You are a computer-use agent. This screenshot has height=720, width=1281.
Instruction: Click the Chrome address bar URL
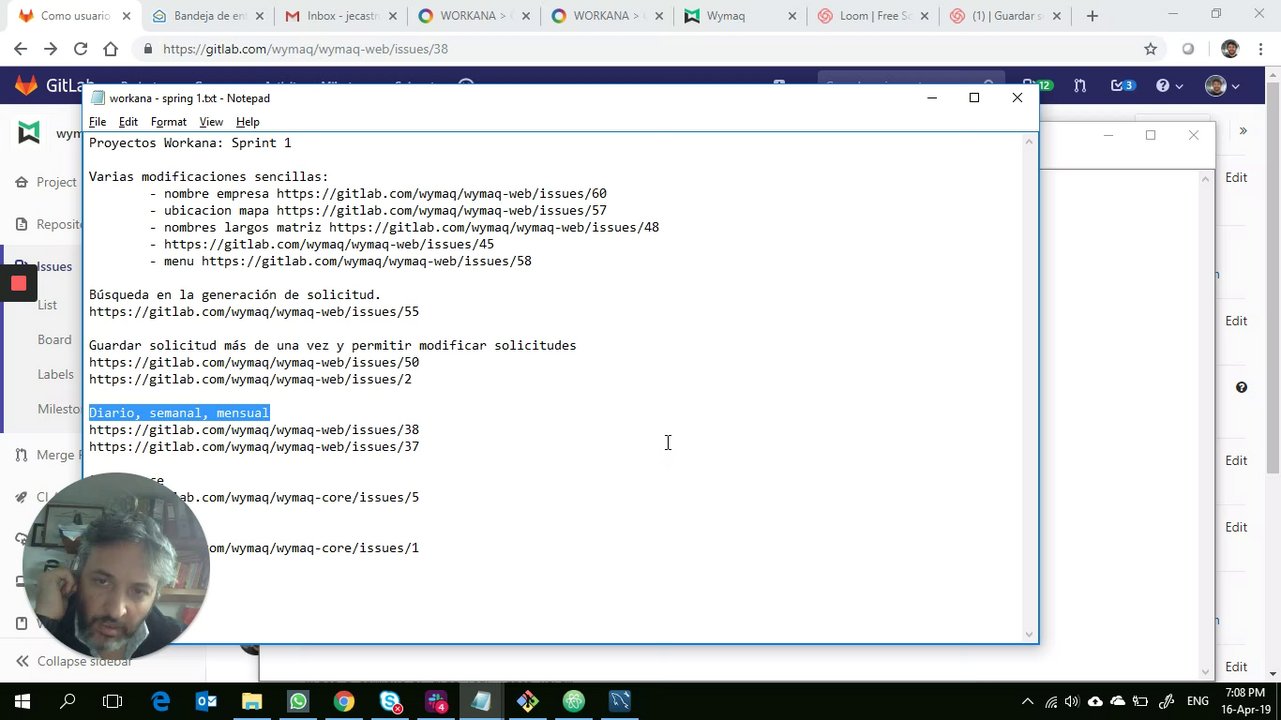[305, 49]
